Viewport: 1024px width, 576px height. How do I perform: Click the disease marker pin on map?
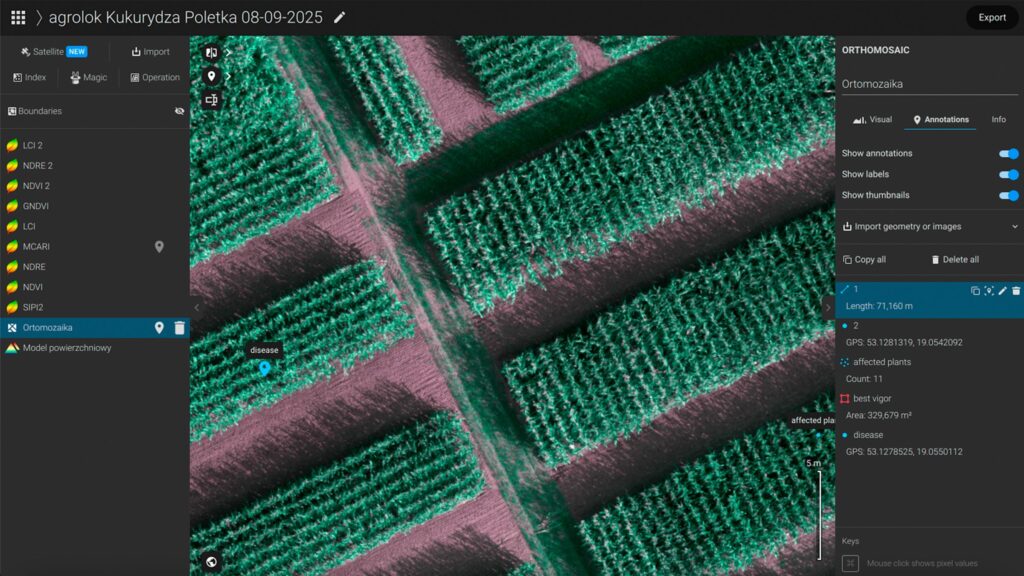pos(265,368)
